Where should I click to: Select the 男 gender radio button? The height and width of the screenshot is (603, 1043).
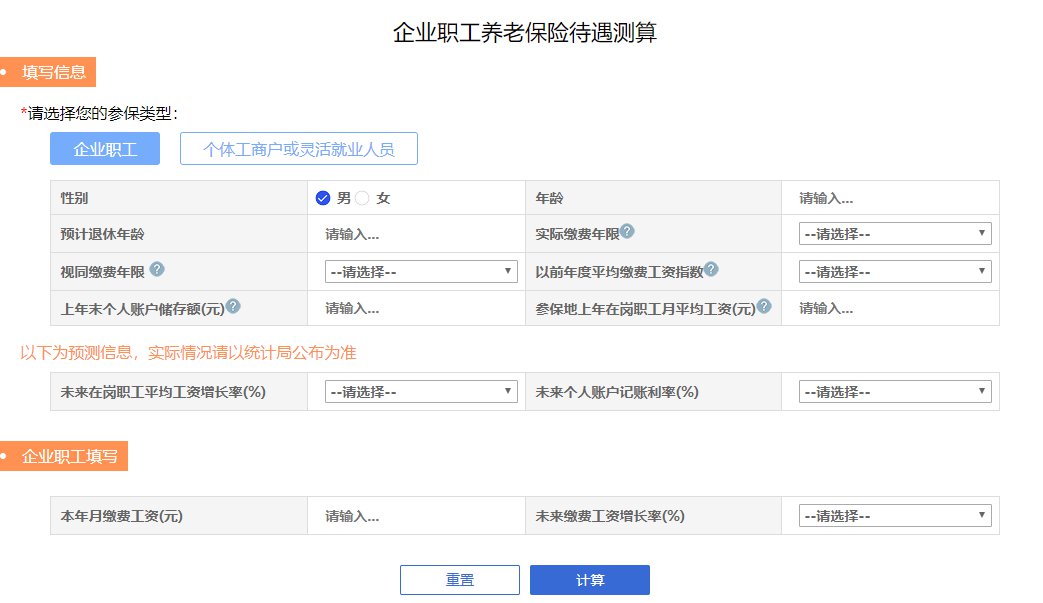click(x=323, y=198)
